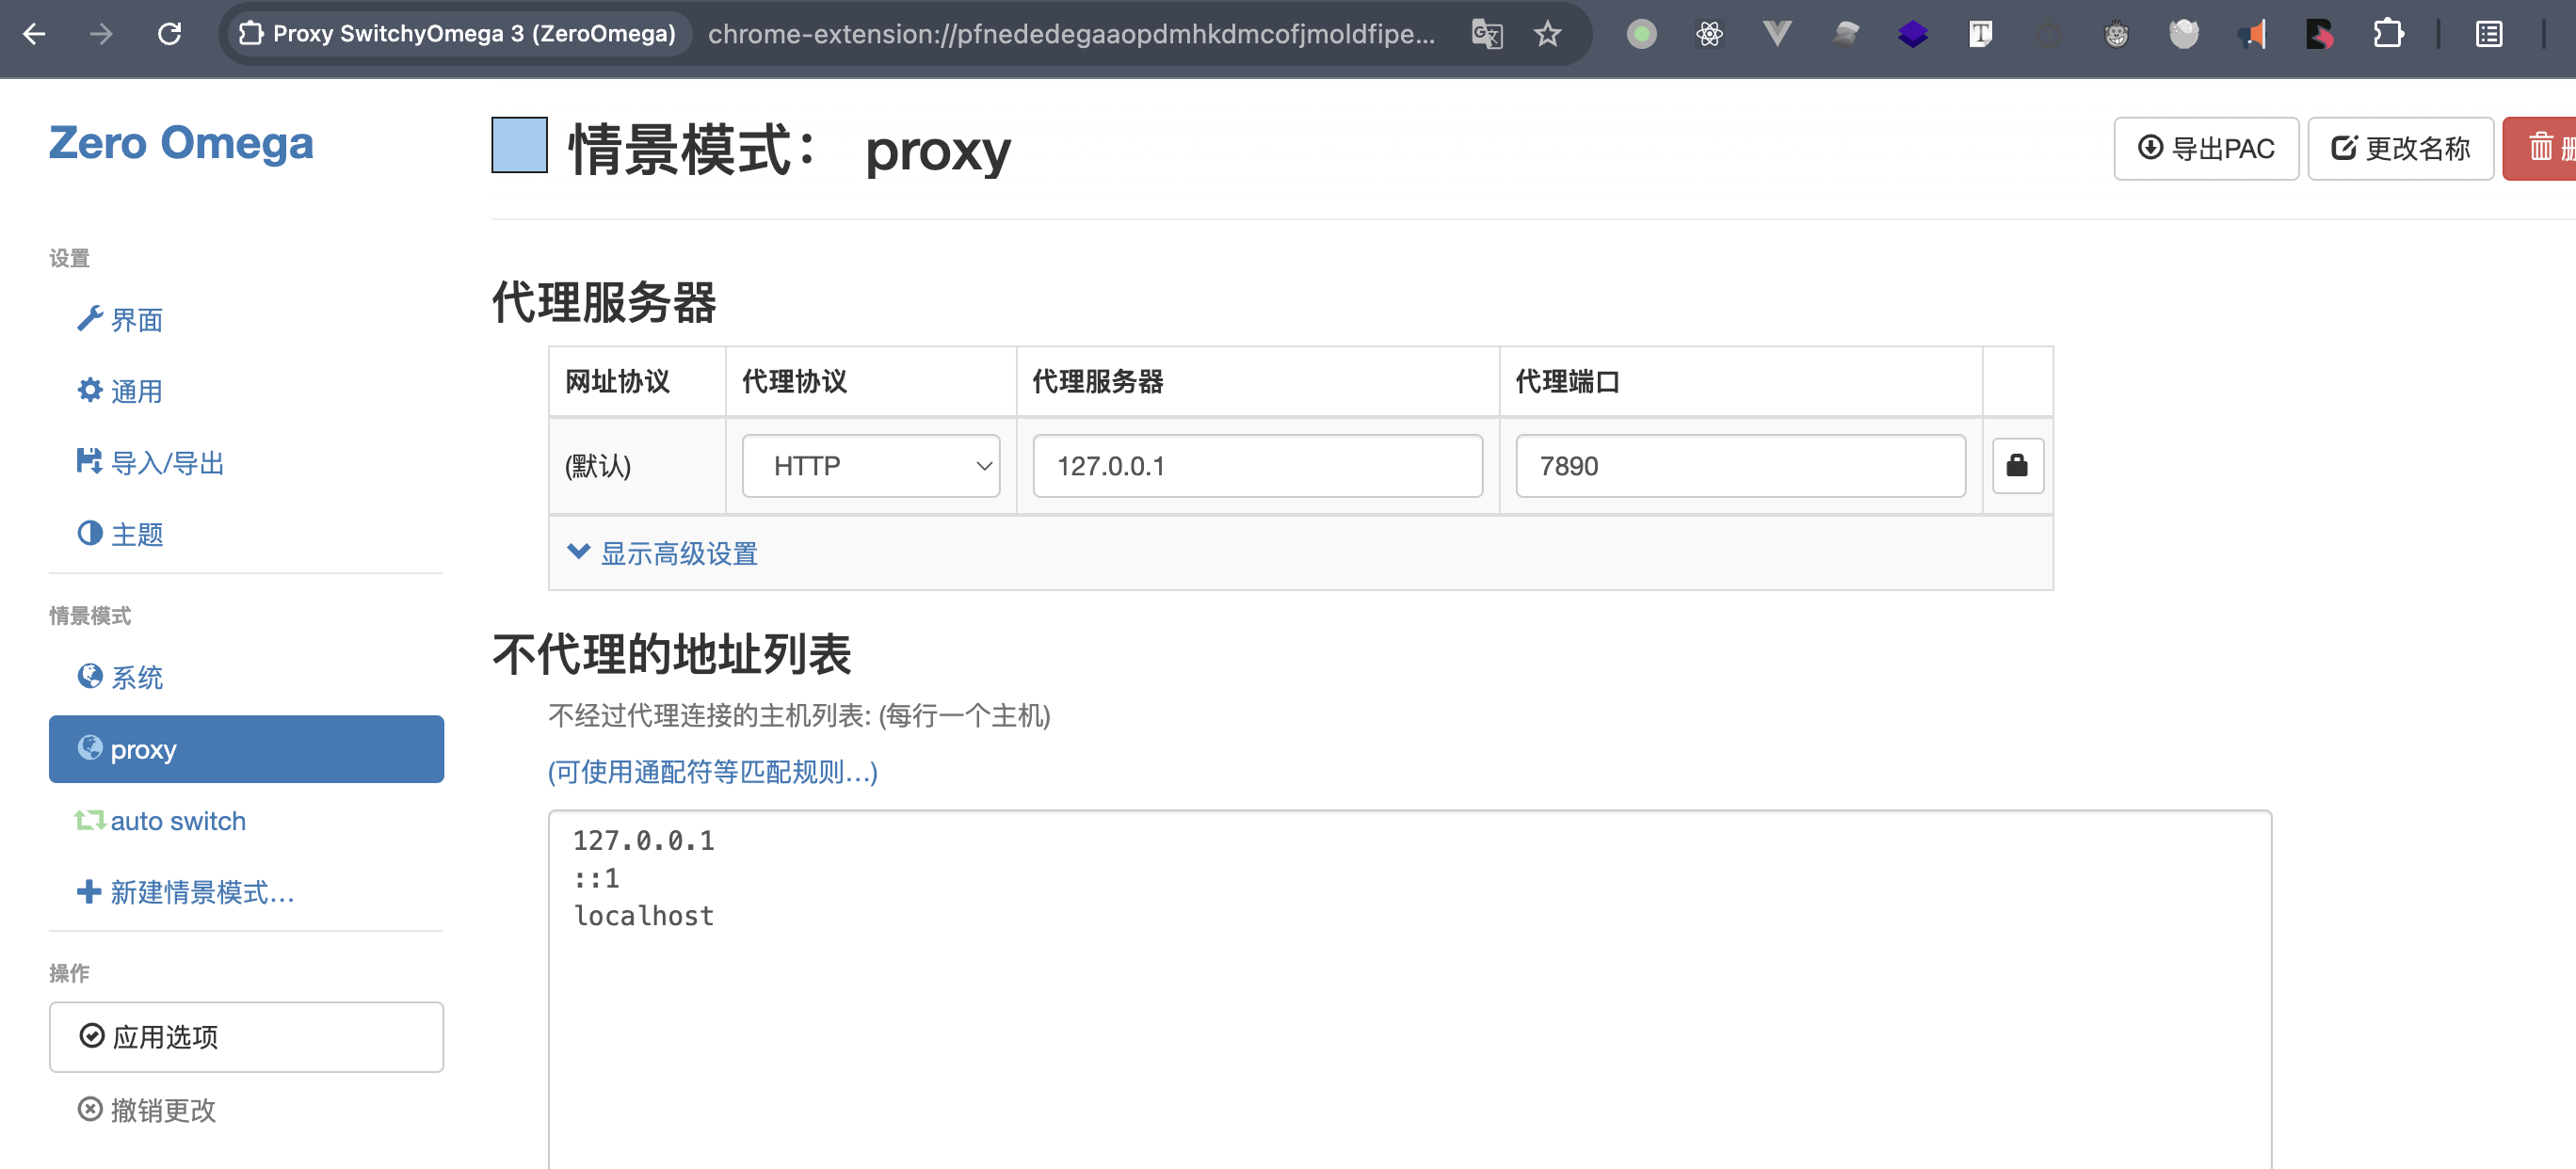Open the browser side panel list icon
The image size is (2576, 1169).
pos(2489,34)
